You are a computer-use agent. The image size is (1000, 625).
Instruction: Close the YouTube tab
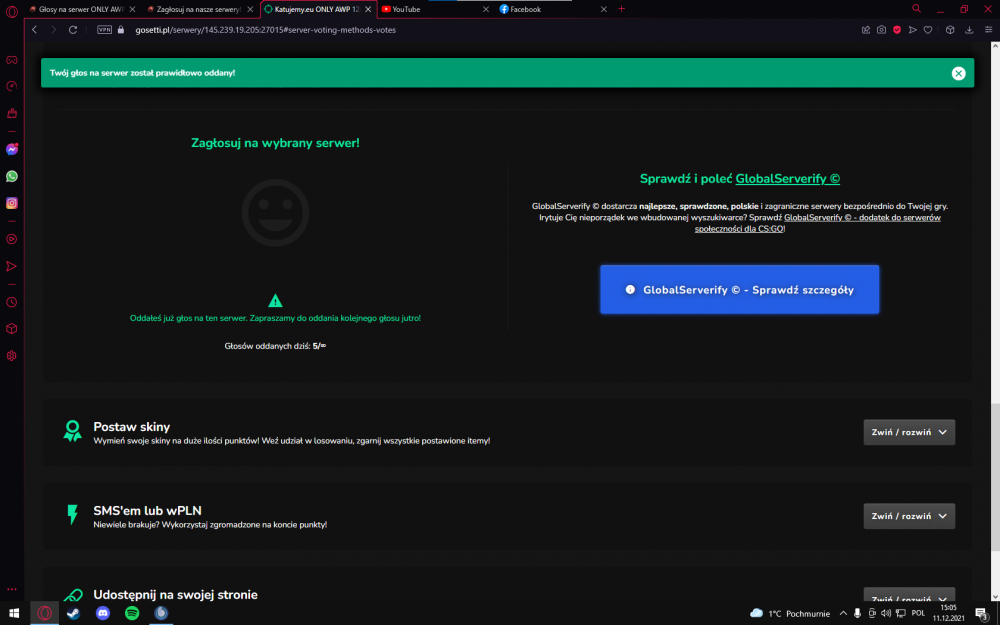tap(486, 9)
